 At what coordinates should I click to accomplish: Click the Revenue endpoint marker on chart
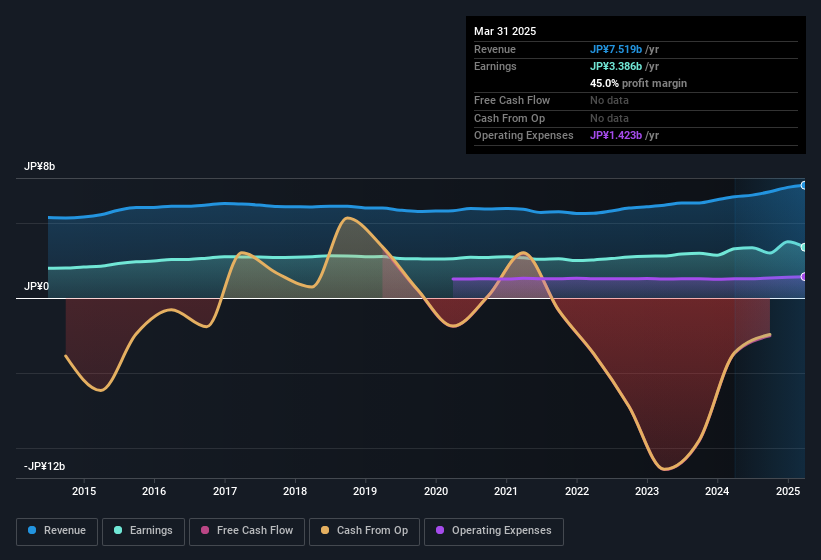(804, 185)
